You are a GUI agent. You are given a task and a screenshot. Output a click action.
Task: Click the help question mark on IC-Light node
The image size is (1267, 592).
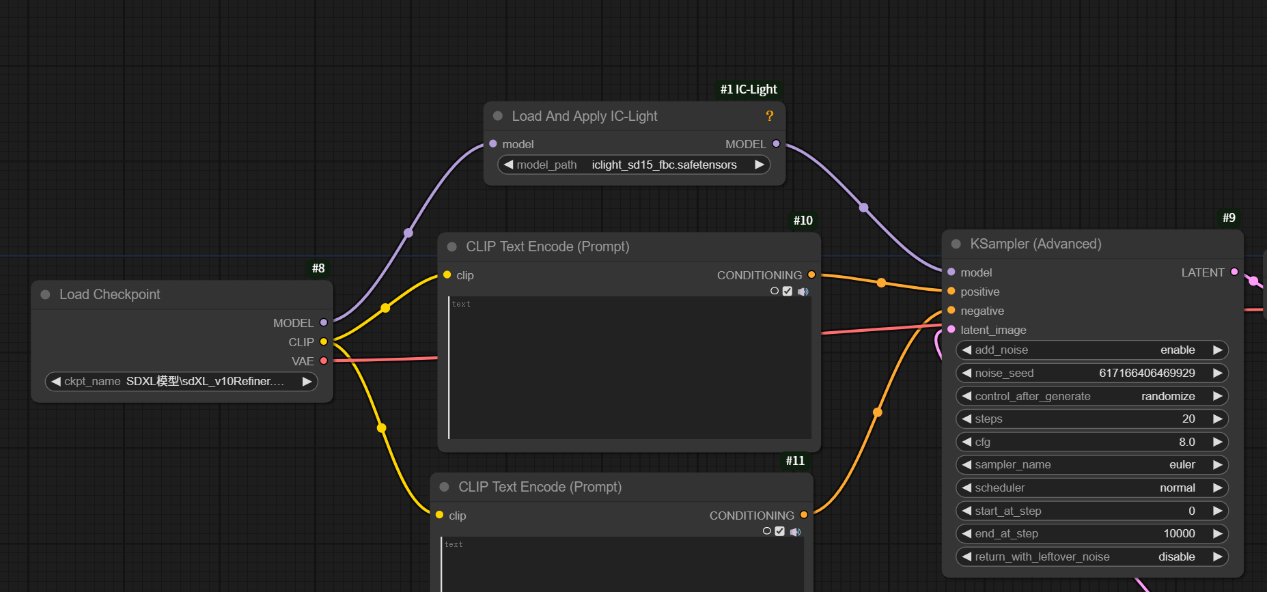click(x=769, y=116)
